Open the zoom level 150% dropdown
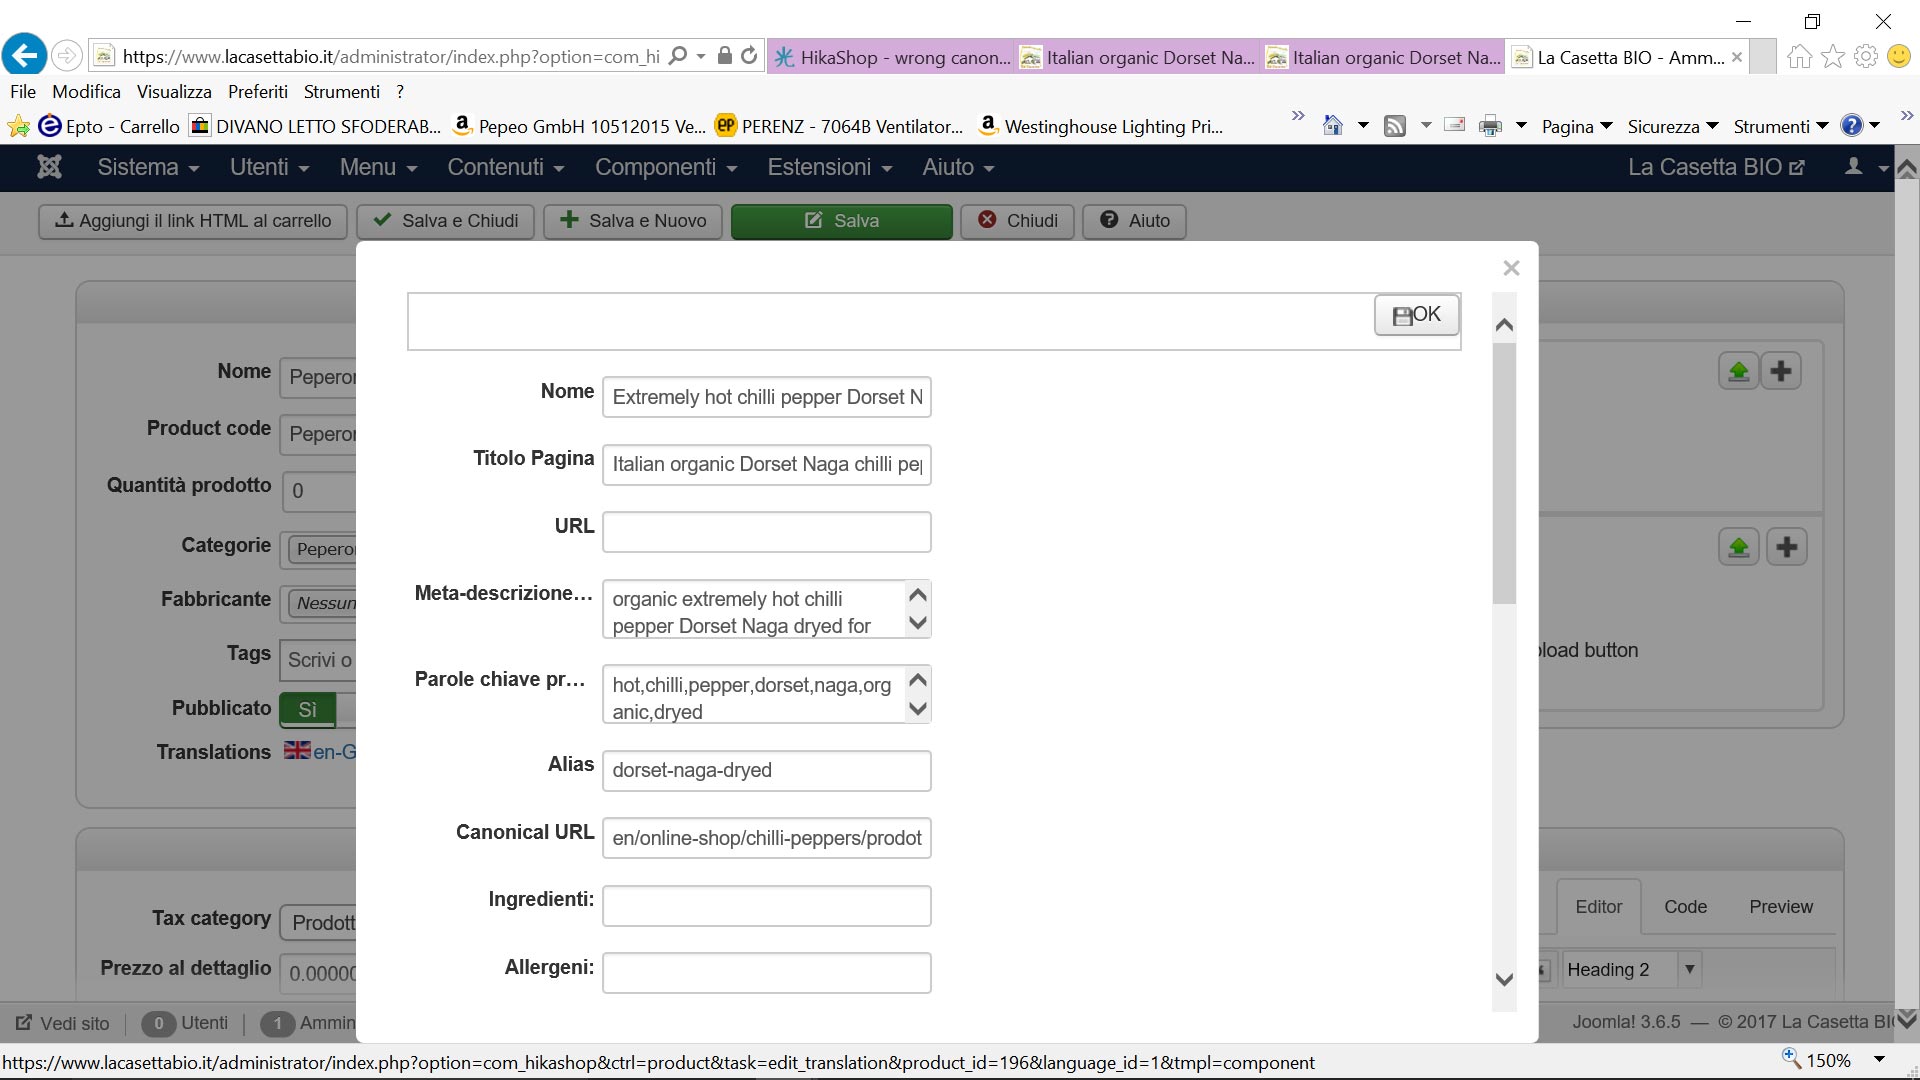Image resolution: width=1920 pixels, height=1080 pixels. [x=1878, y=1060]
